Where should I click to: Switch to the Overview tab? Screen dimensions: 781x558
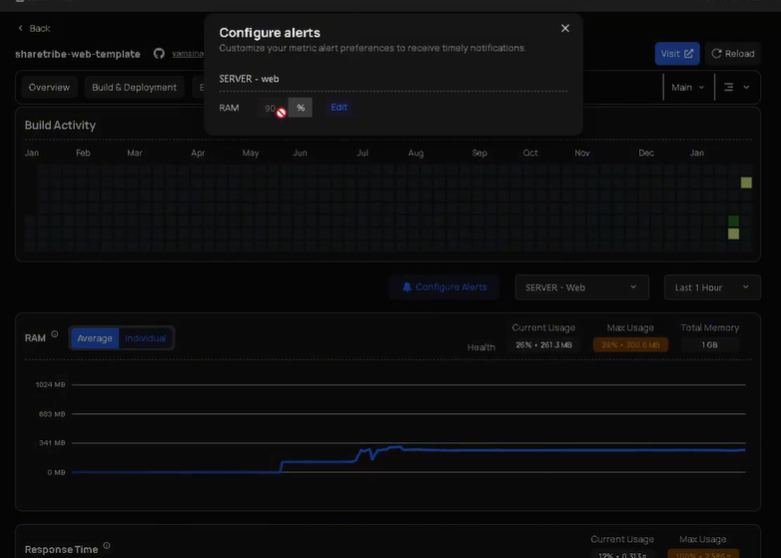tap(49, 87)
